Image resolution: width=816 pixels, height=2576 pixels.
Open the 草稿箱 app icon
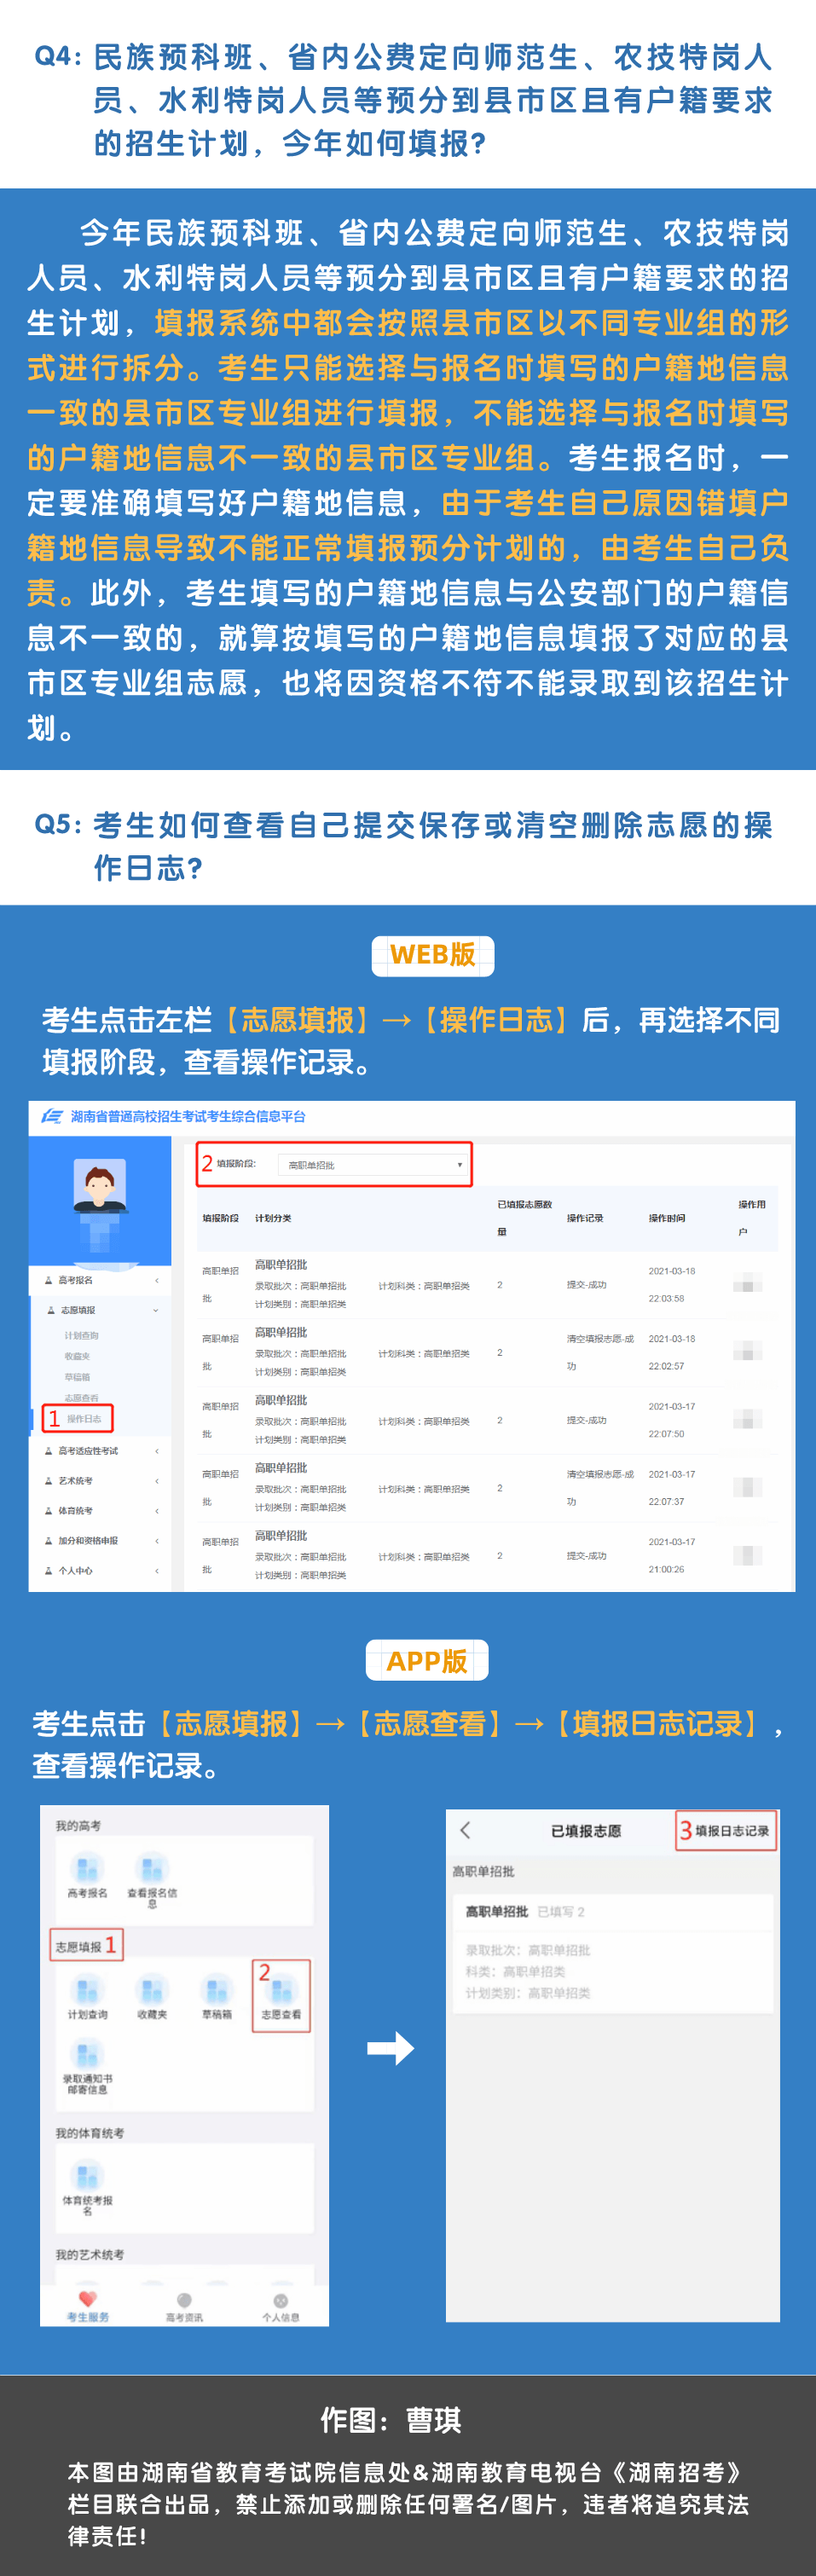[x=216, y=1997]
